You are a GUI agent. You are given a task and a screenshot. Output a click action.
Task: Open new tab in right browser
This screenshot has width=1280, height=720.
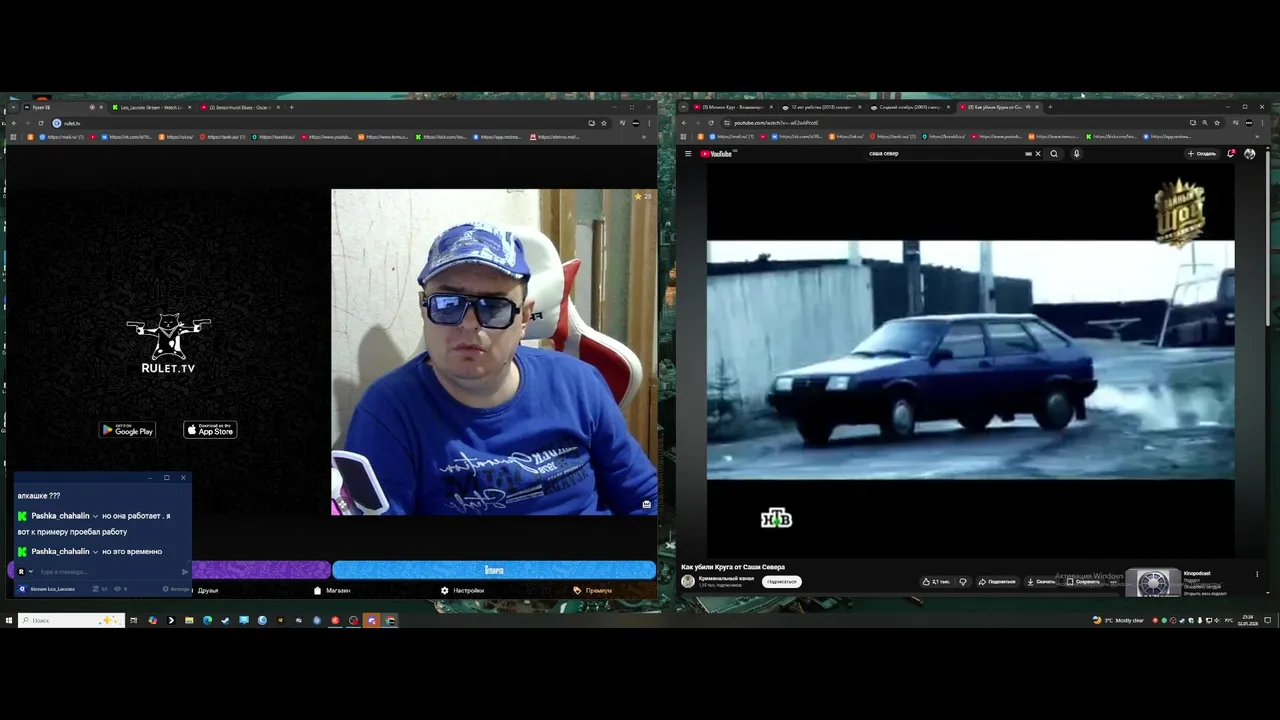[1050, 107]
